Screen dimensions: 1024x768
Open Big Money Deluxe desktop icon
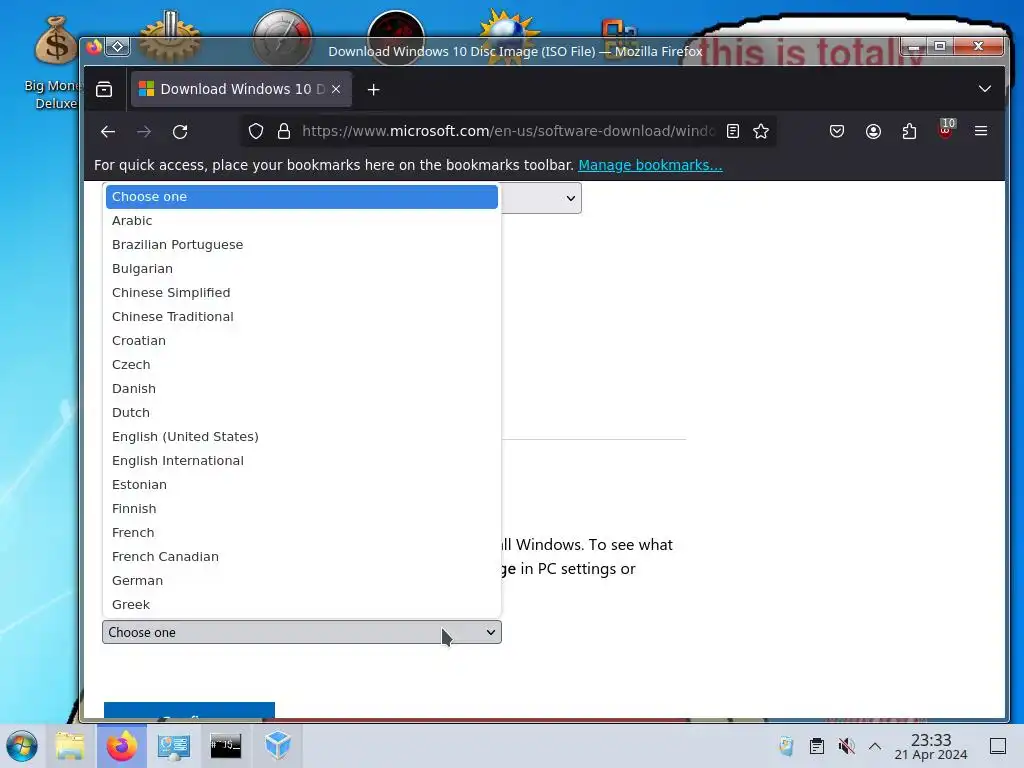tap(56, 62)
